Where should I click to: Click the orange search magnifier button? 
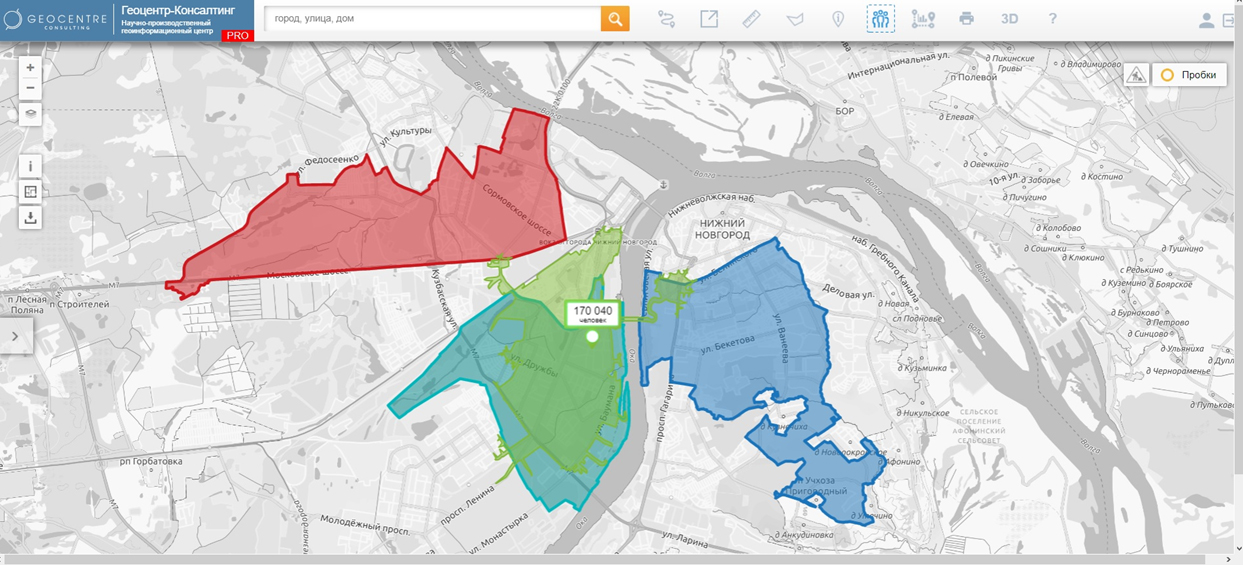click(x=615, y=18)
